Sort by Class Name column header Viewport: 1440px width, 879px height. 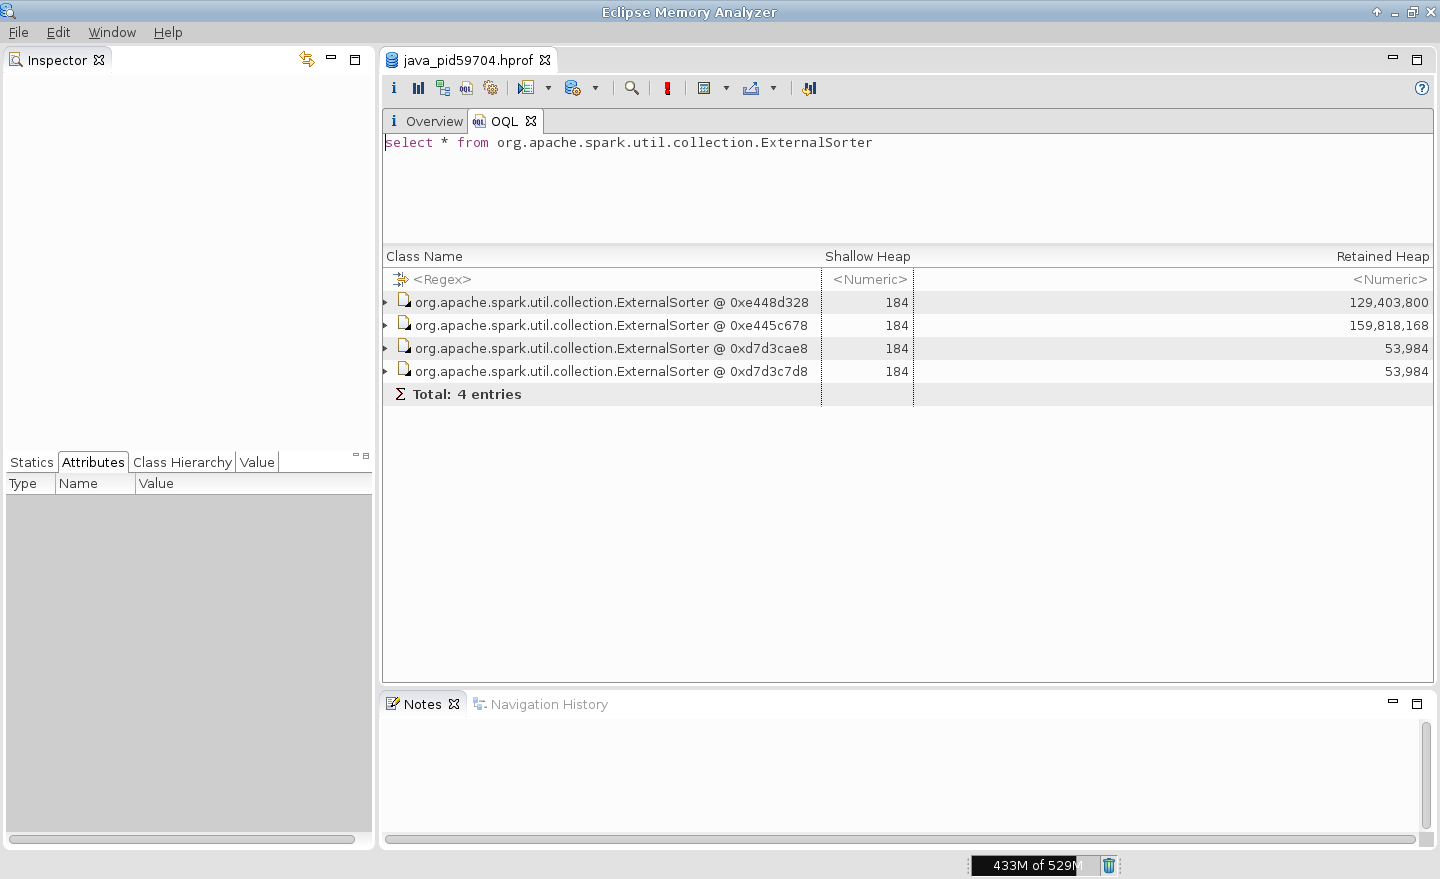coord(602,256)
